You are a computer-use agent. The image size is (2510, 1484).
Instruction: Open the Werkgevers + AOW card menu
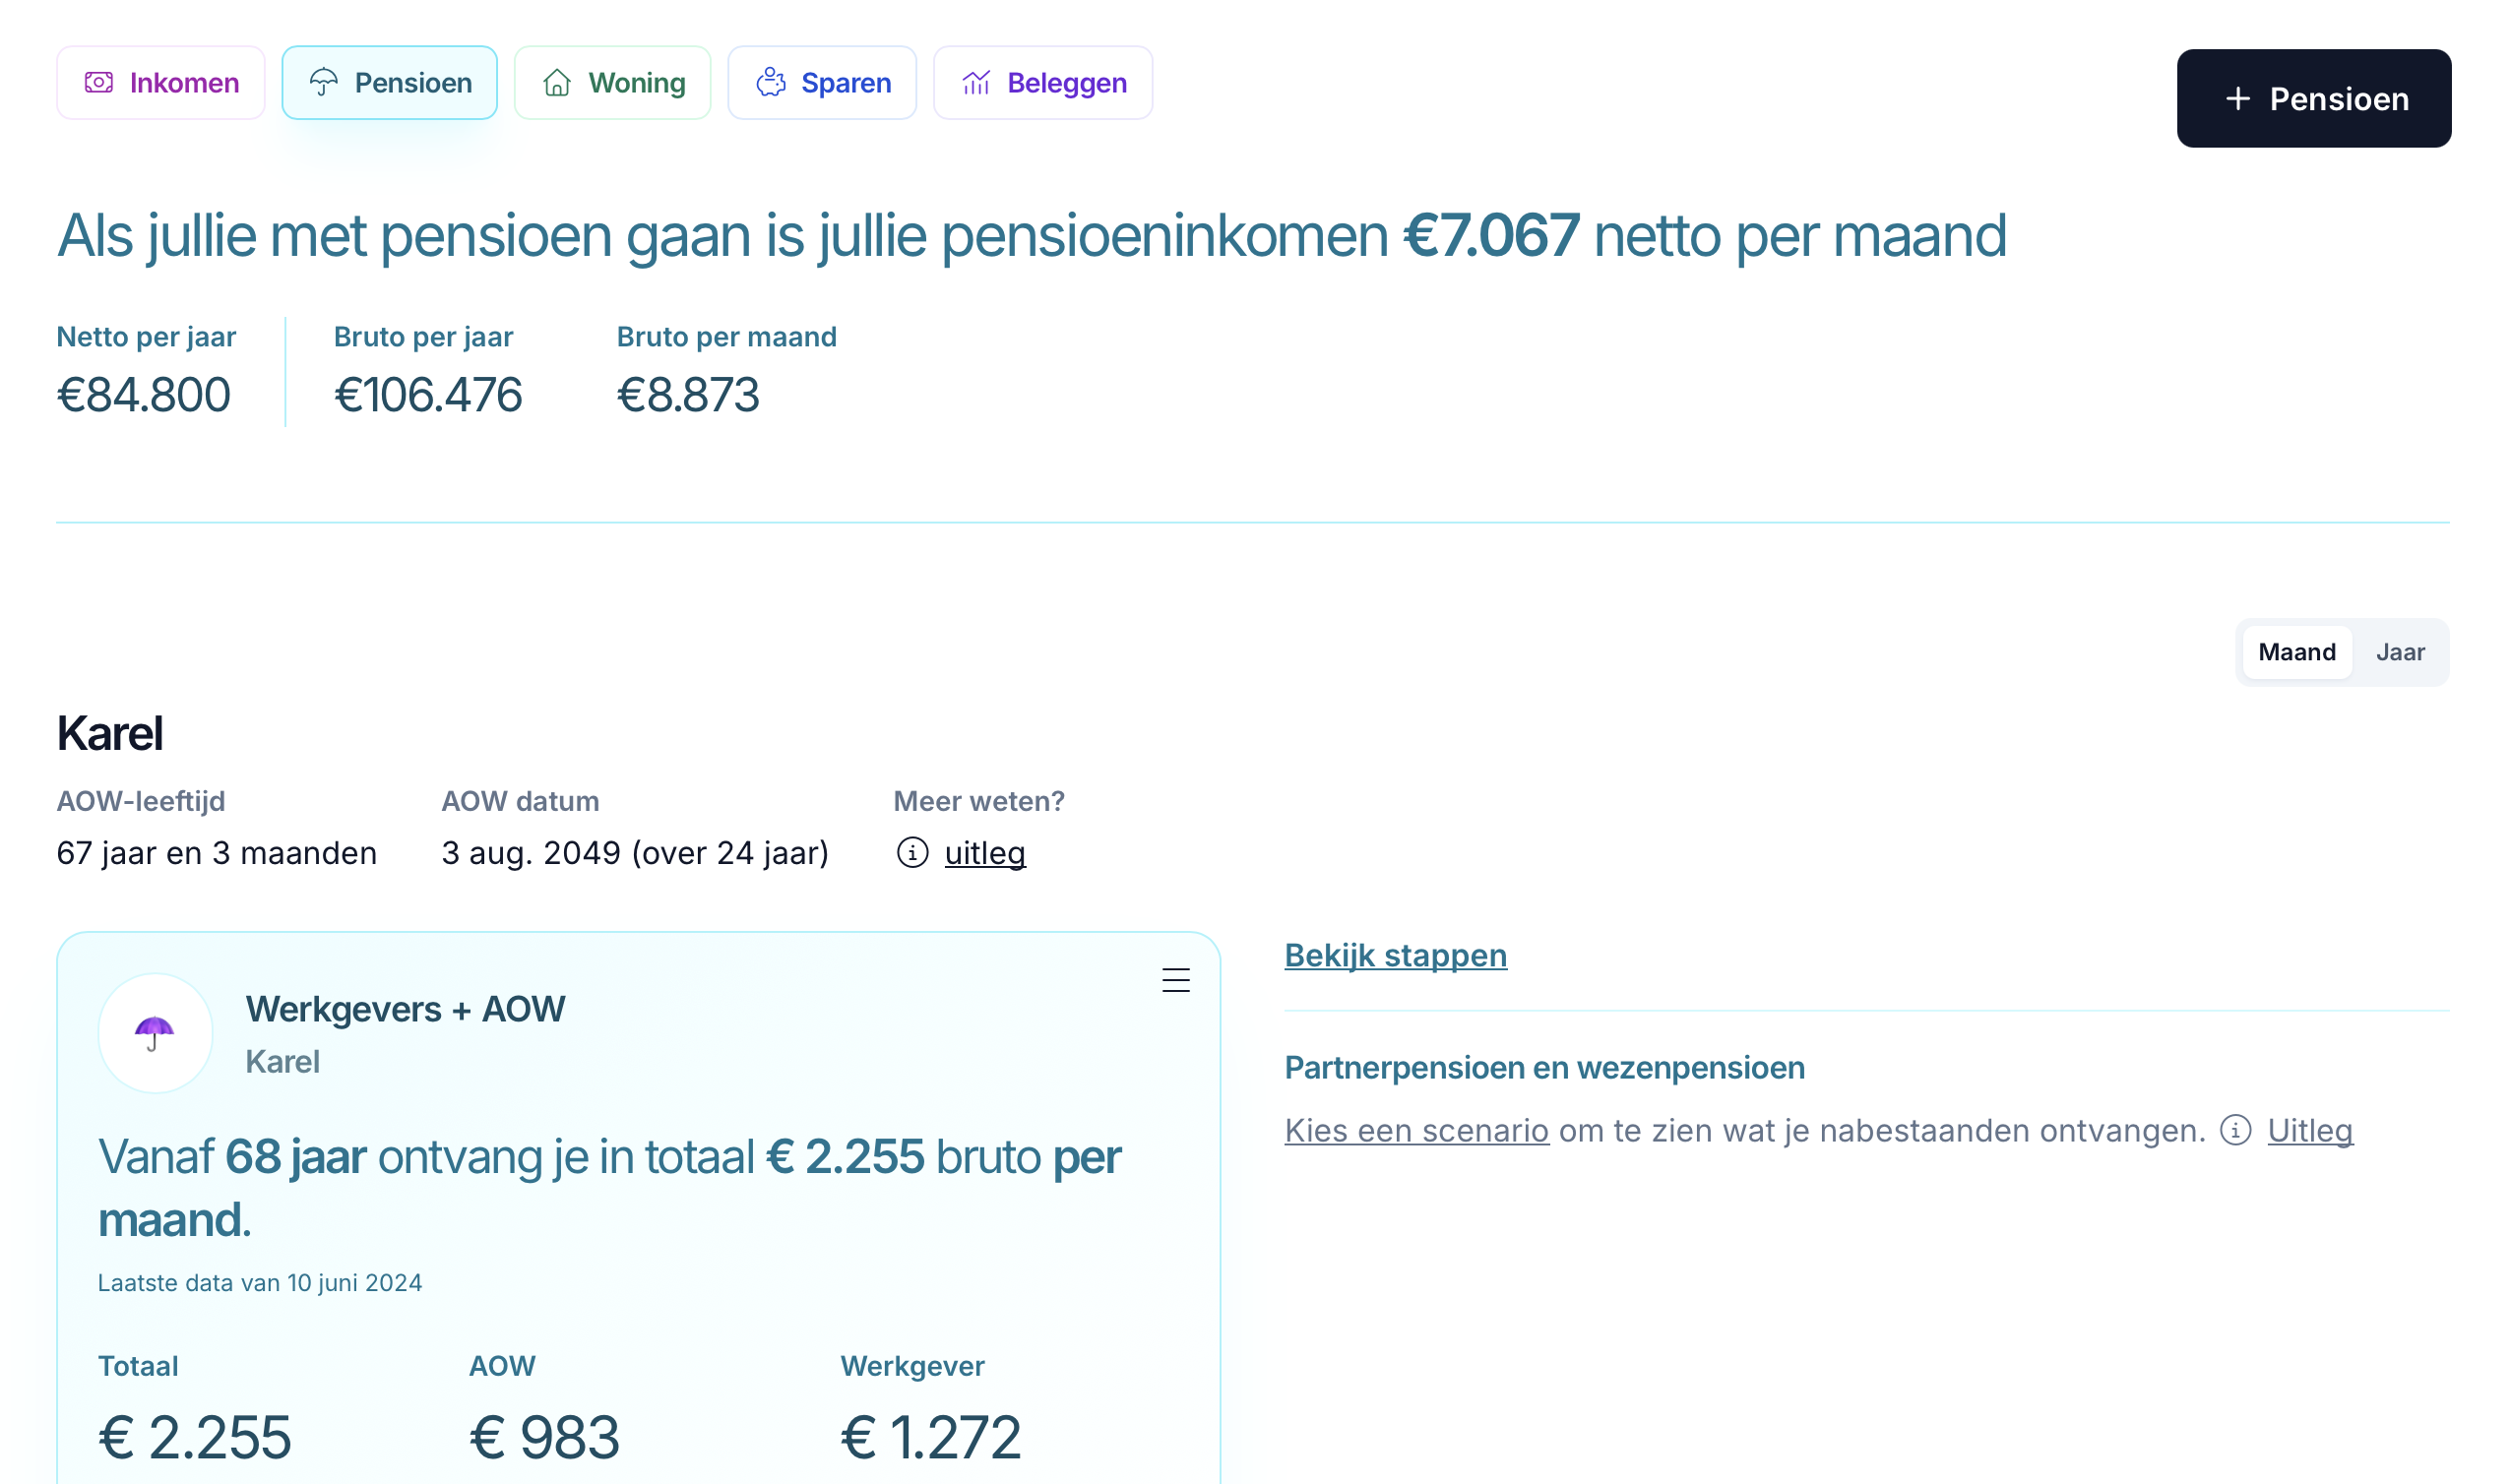(x=1176, y=980)
